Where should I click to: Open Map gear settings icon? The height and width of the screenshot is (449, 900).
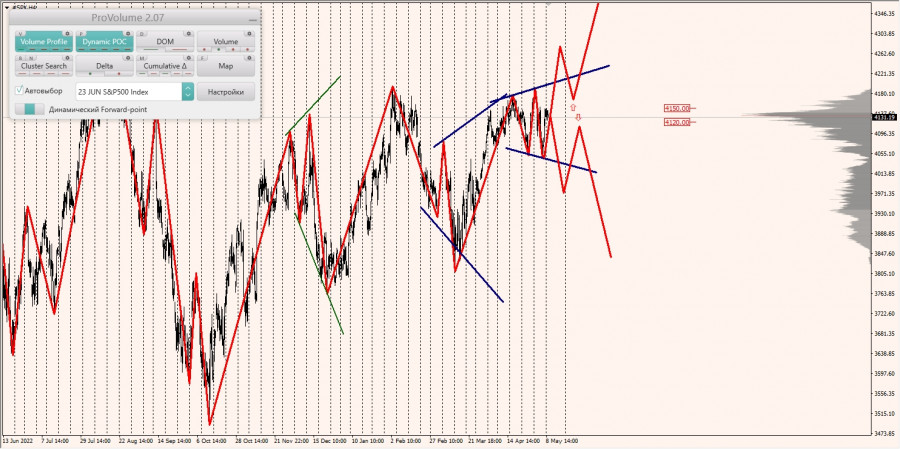click(249, 58)
